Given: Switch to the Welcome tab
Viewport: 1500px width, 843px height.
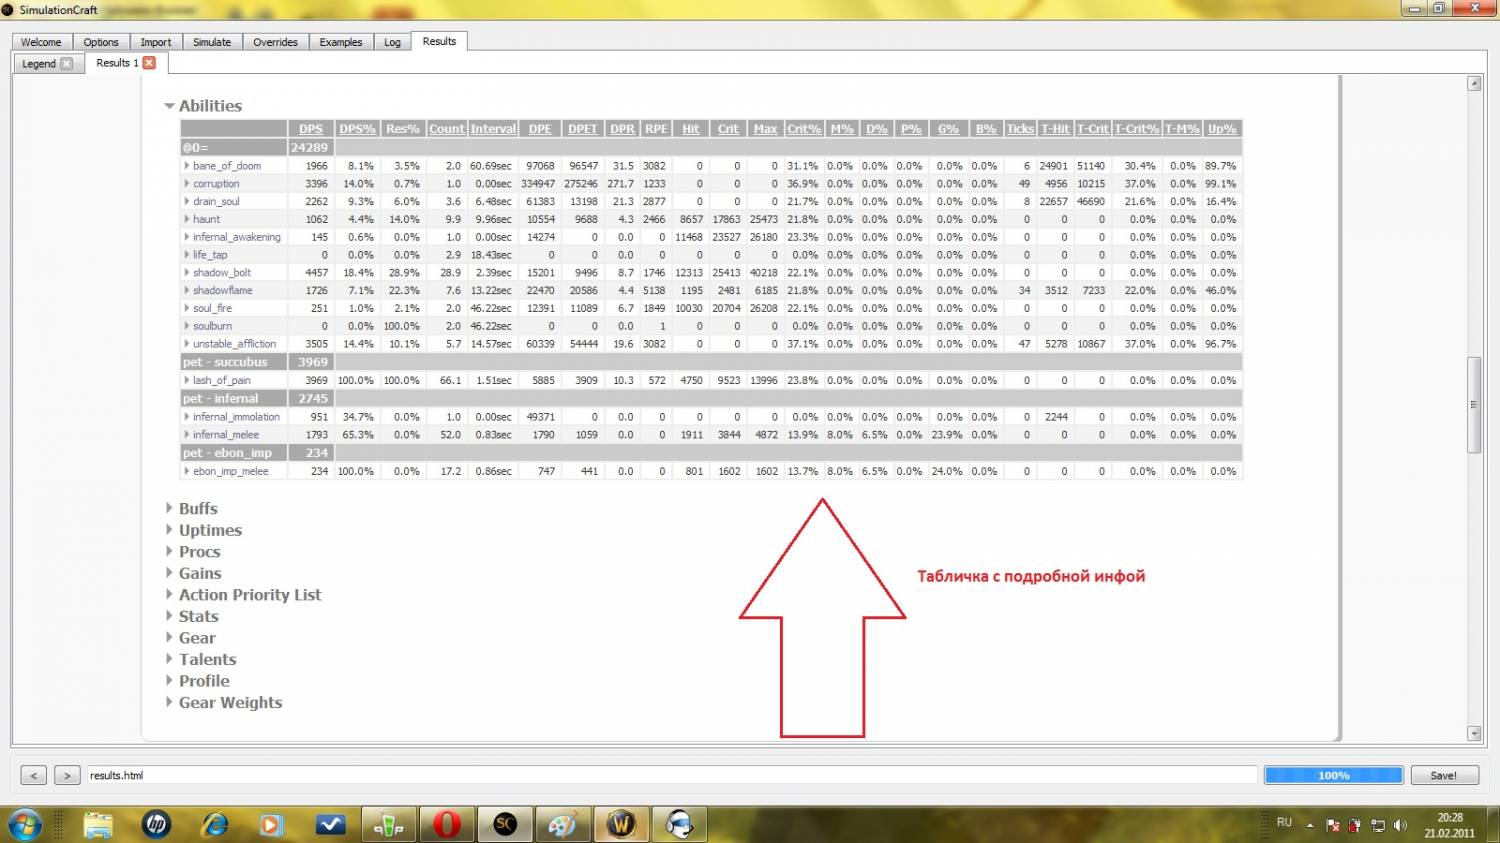Looking at the screenshot, I should point(41,42).
